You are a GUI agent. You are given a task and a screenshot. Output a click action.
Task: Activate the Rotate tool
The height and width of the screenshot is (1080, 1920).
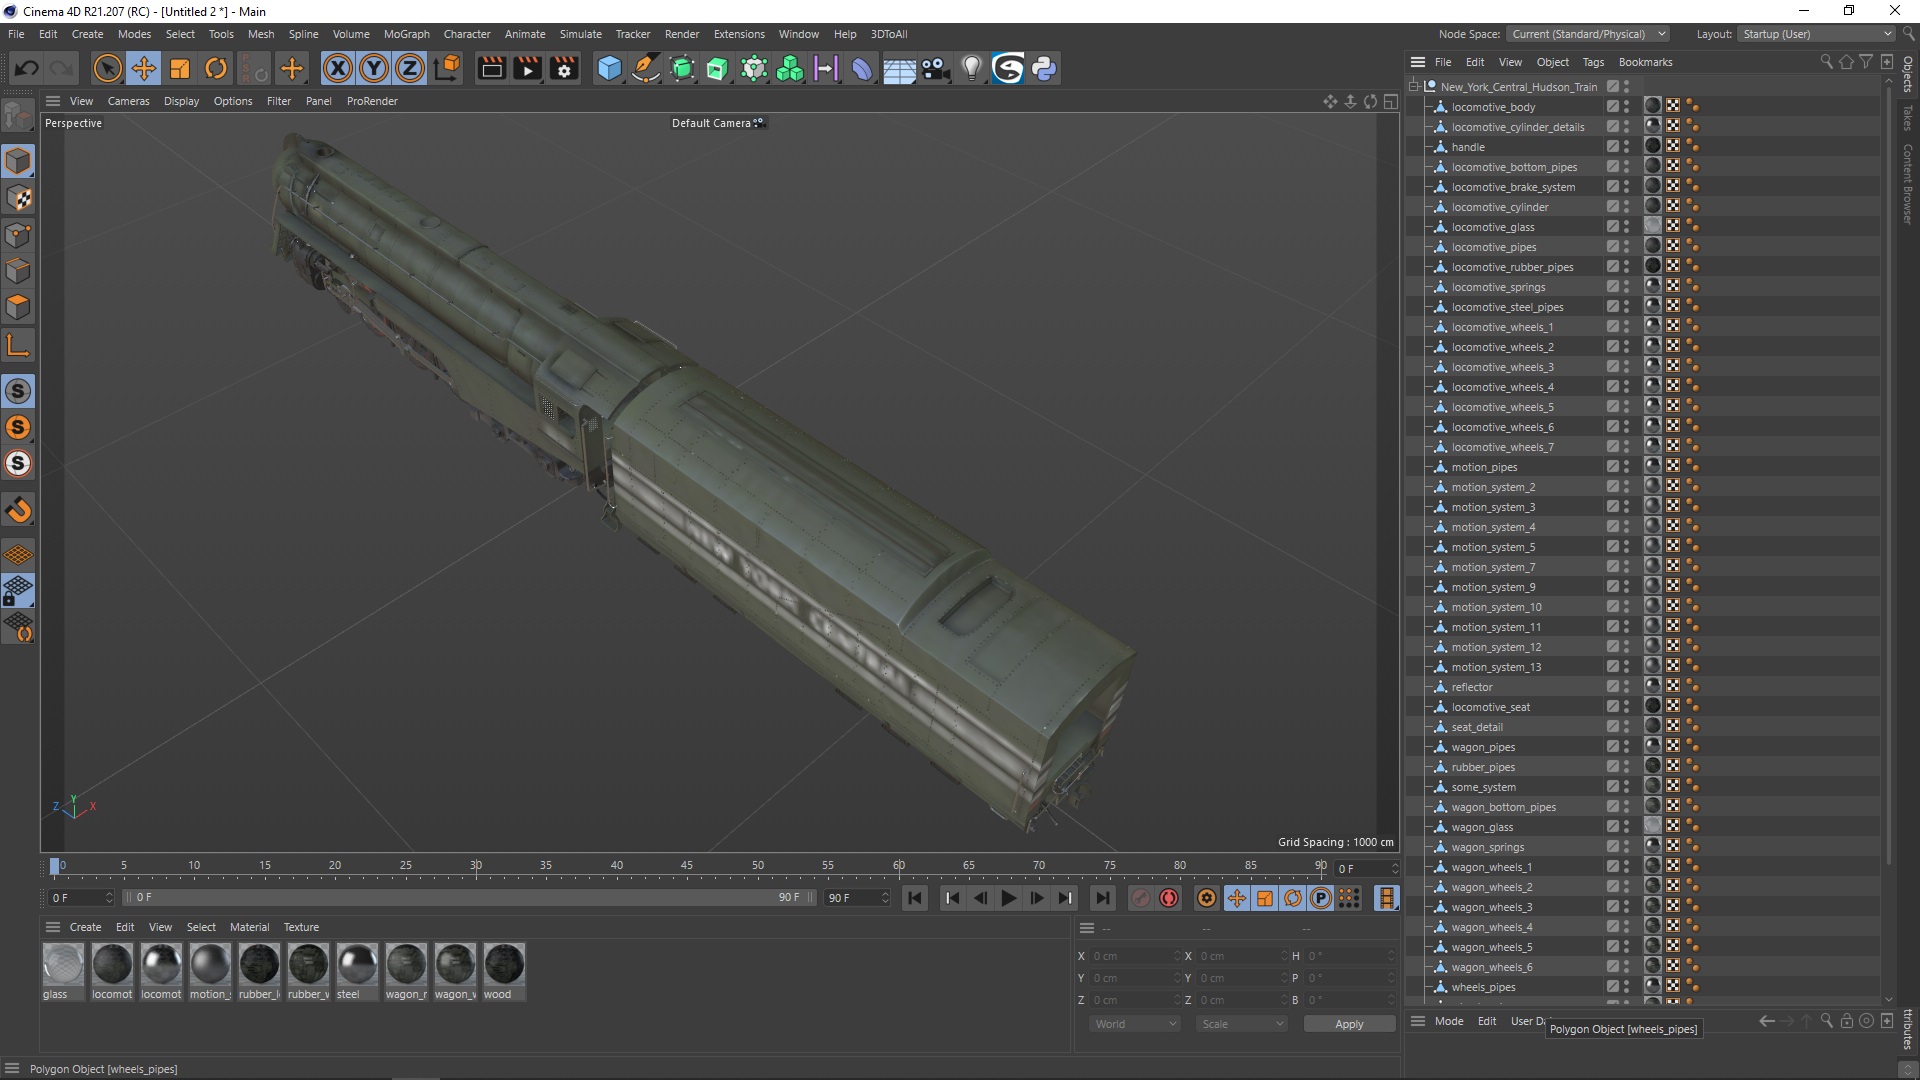[x=216, y=68]
